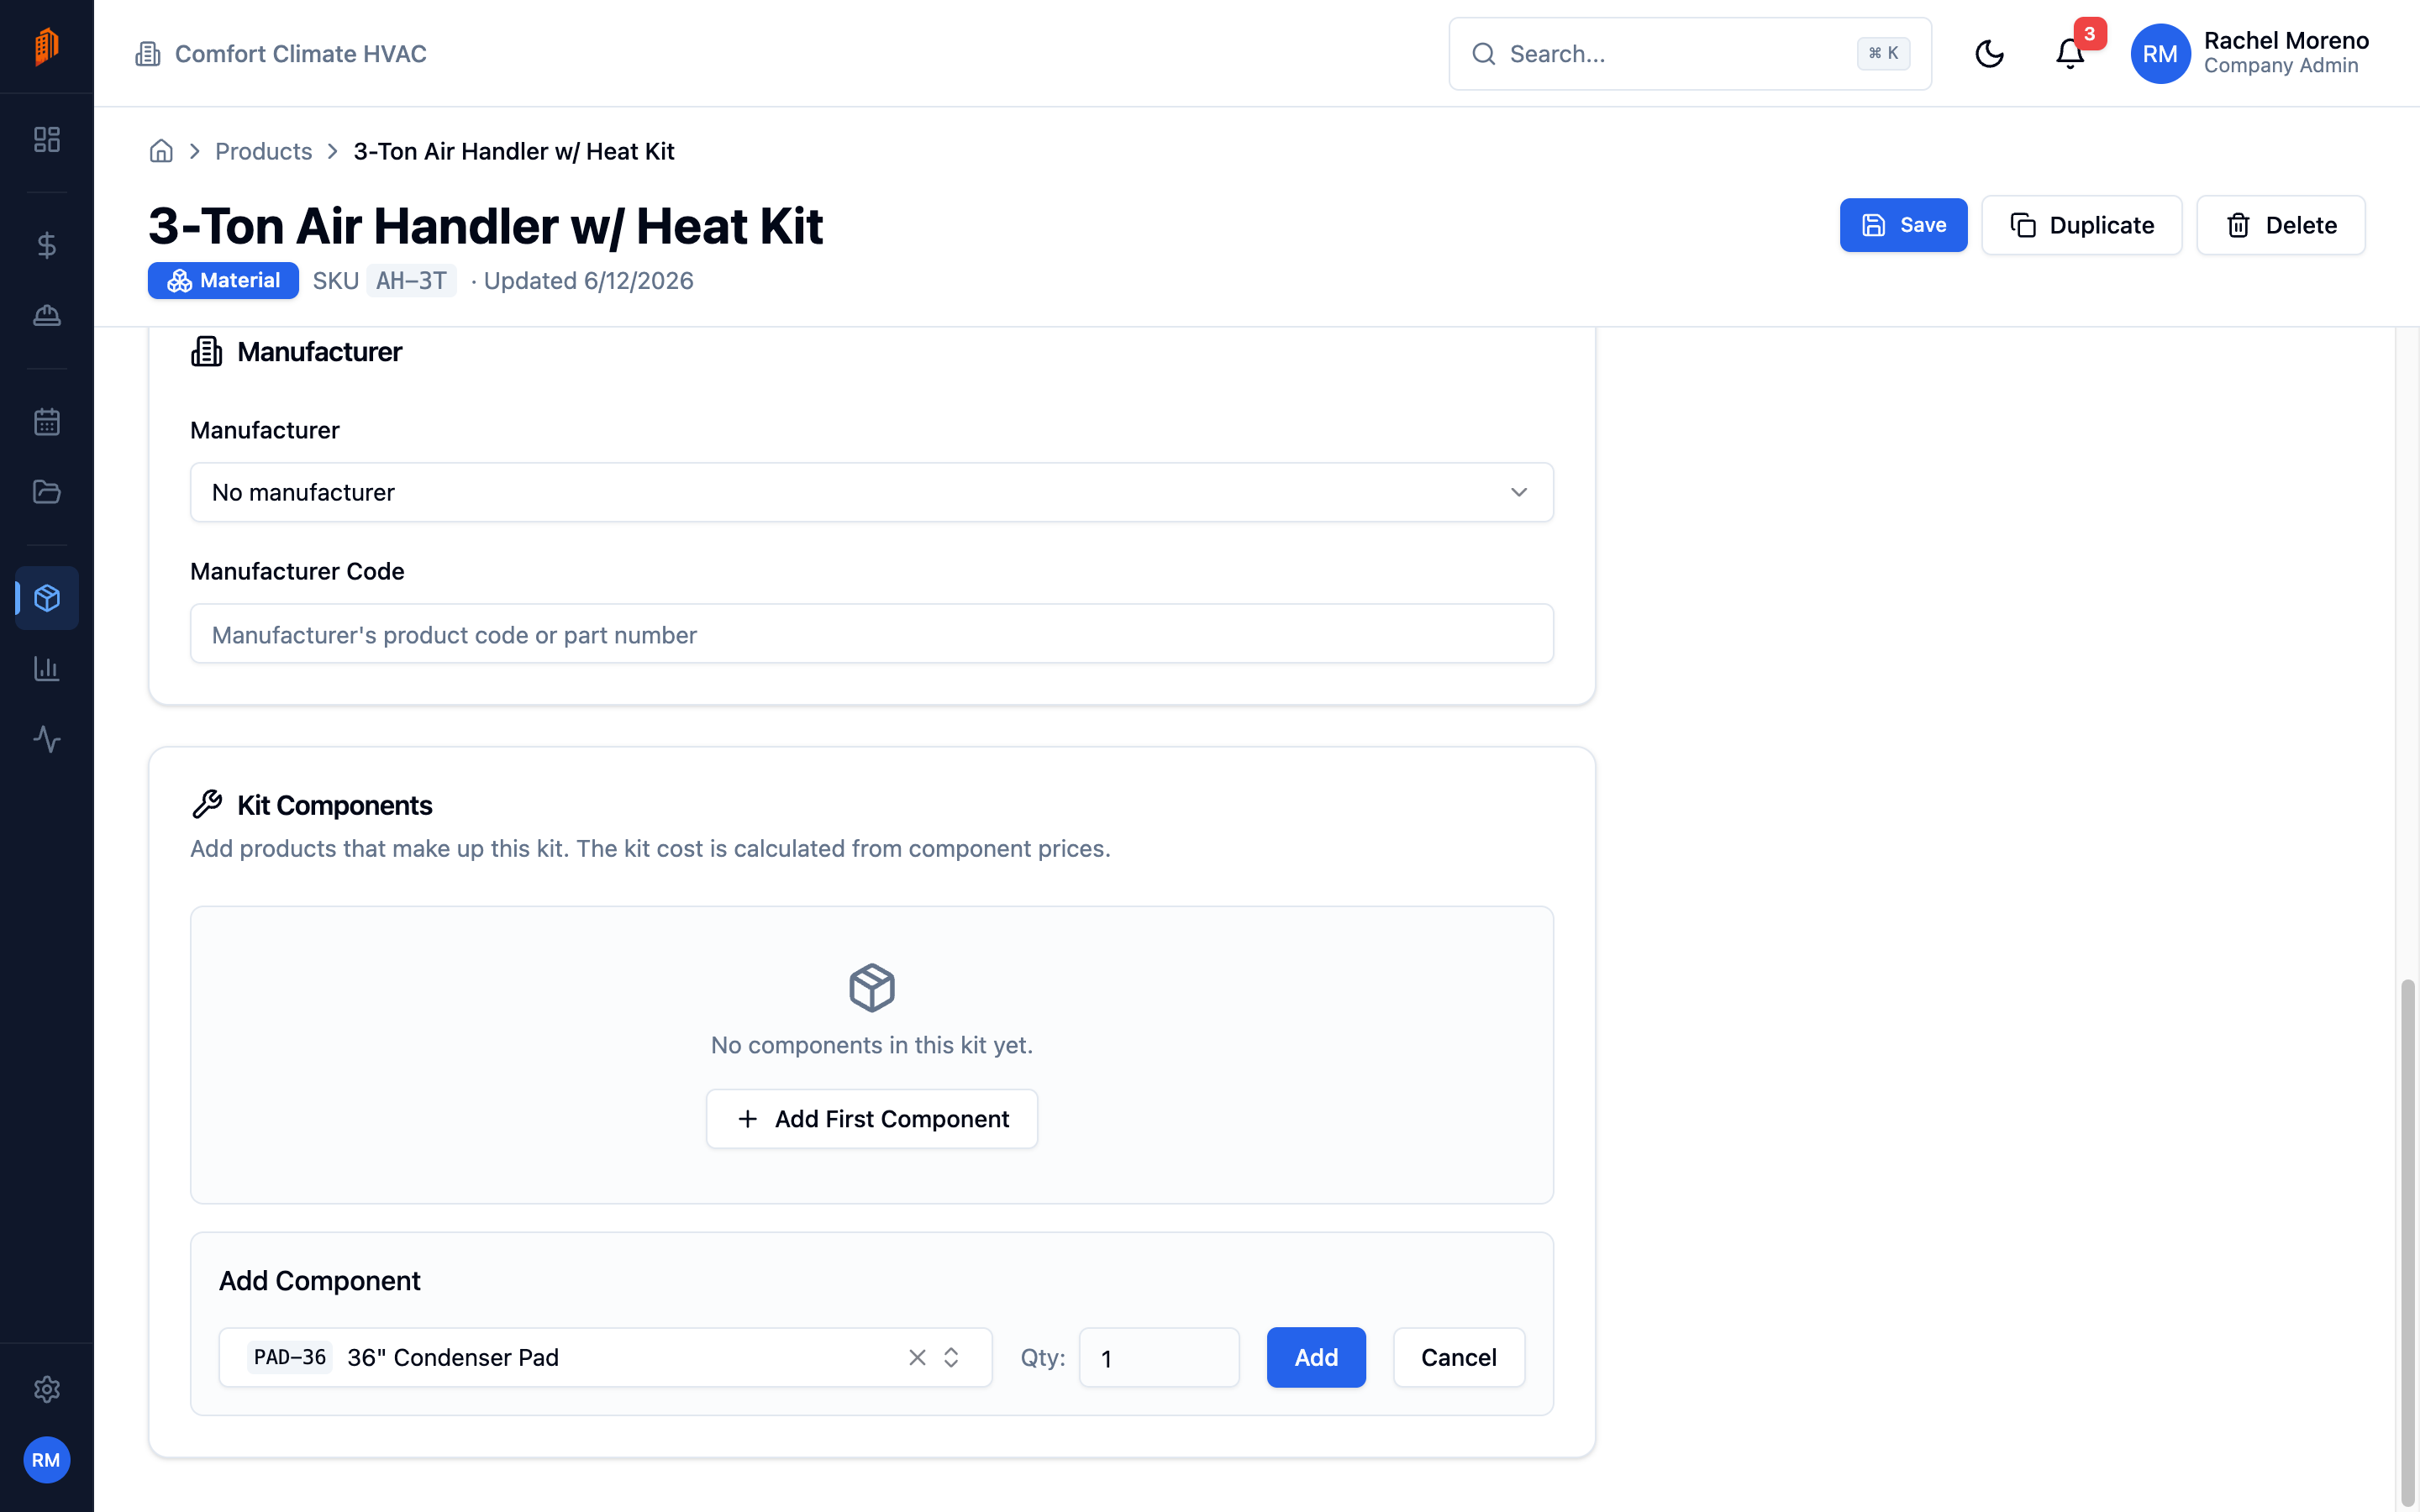Expand the Manufacturer dropdown
This screenshot has height=1512, width=2420.
point(871,492)
